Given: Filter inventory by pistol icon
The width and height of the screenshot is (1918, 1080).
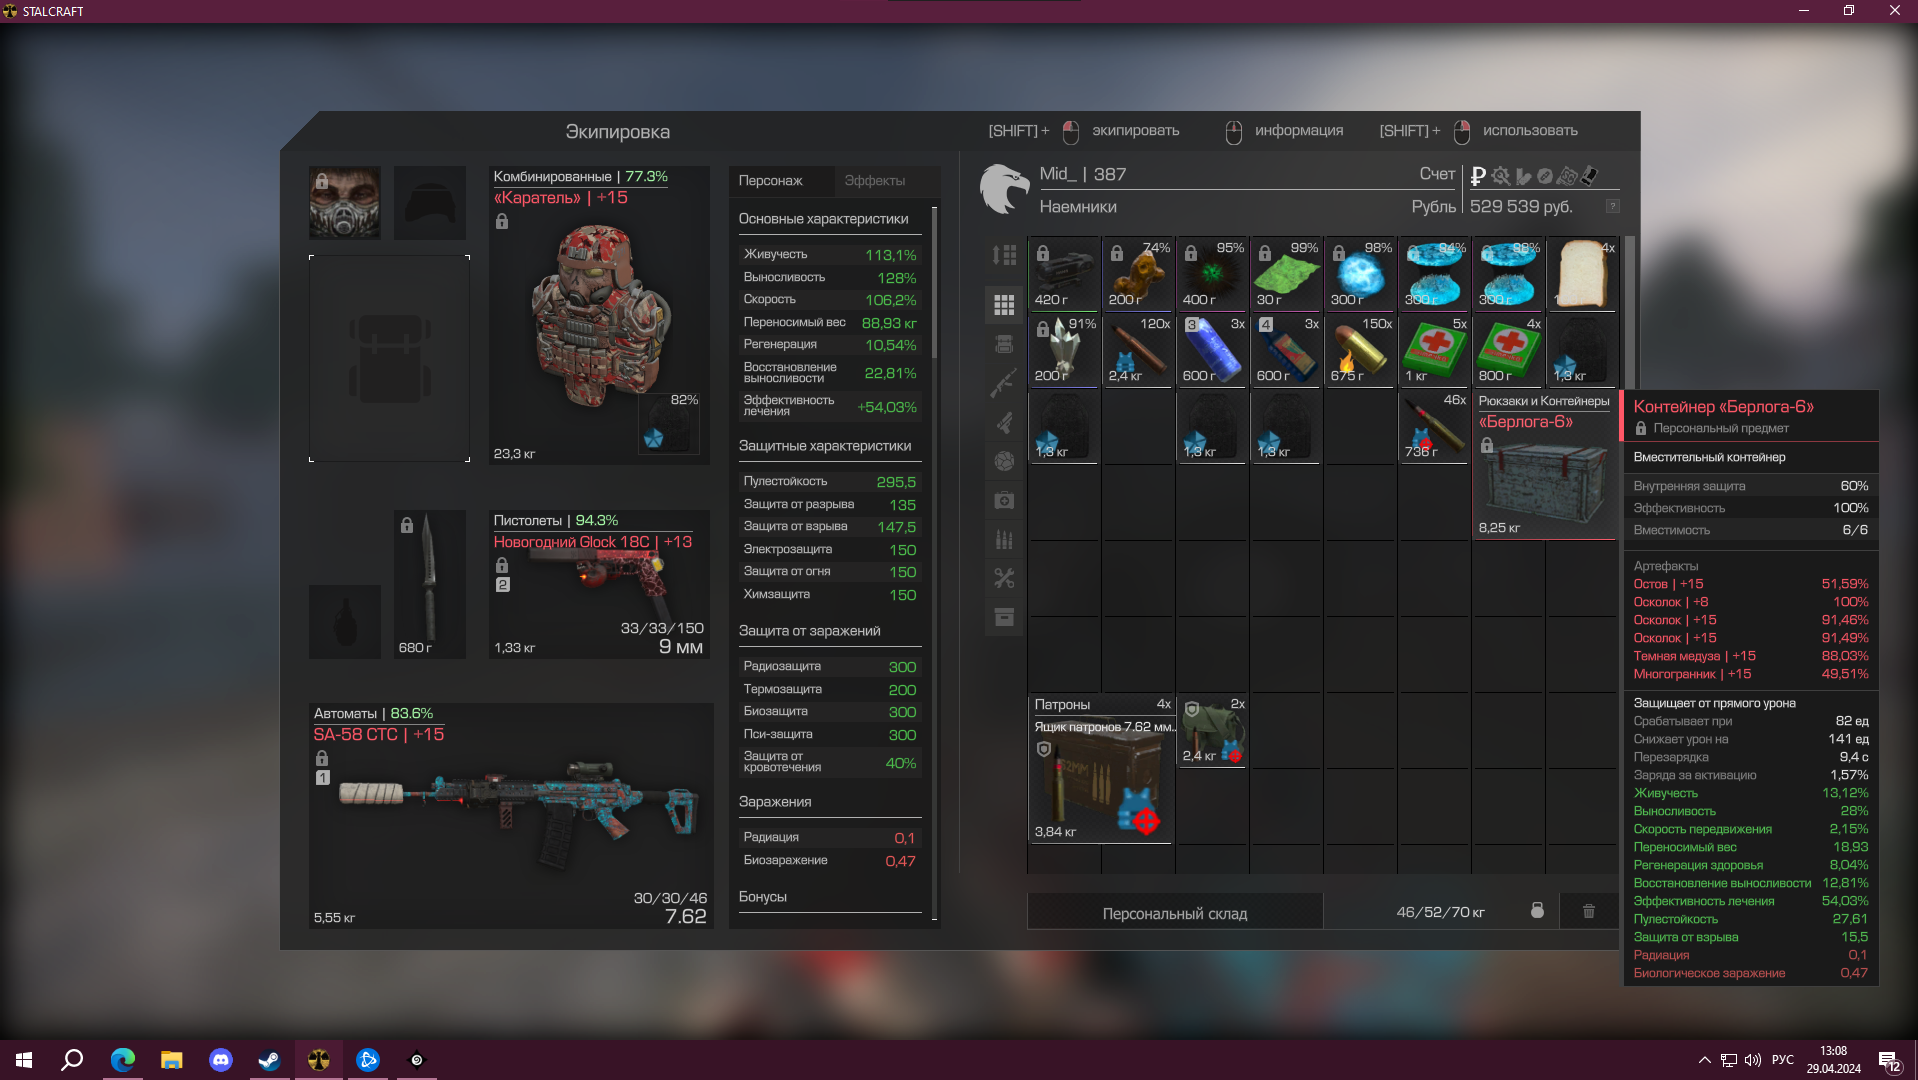Looking at the screenshot, I should point(1004,422).
